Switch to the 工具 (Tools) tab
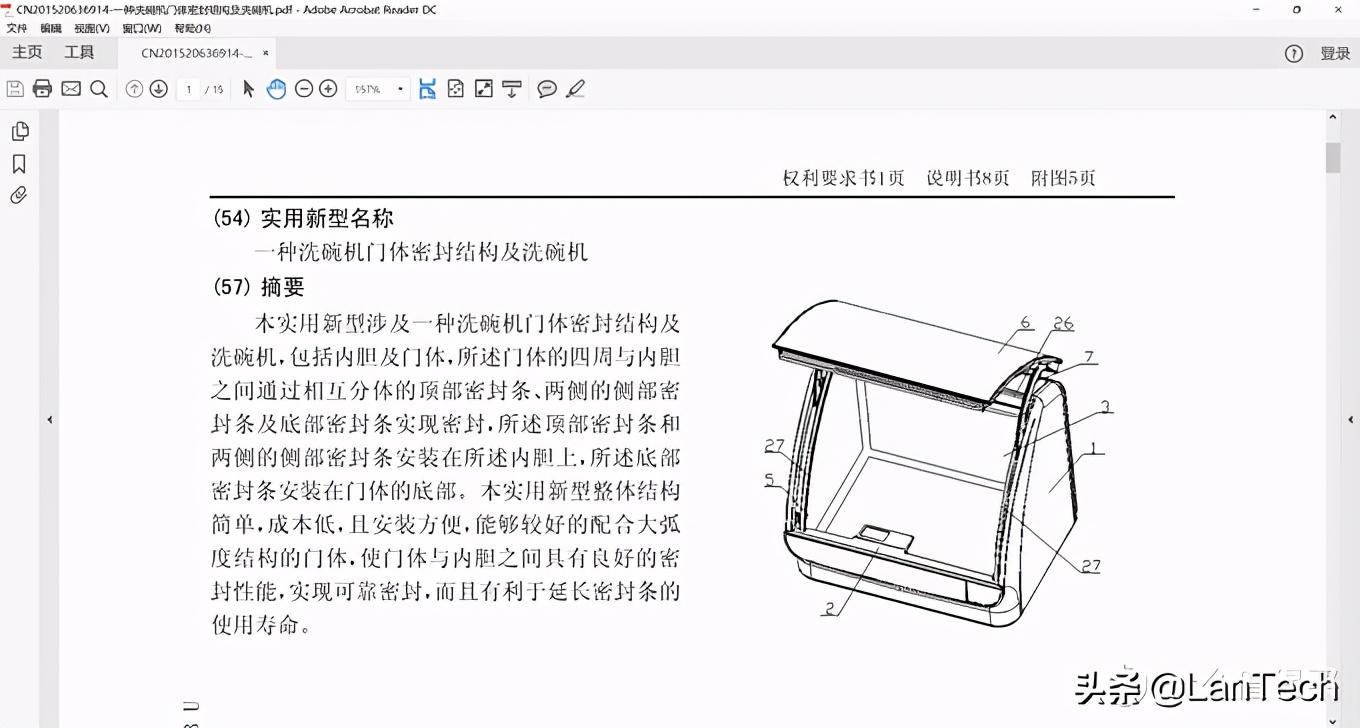The image size is (1360, 728). [80, 52]
